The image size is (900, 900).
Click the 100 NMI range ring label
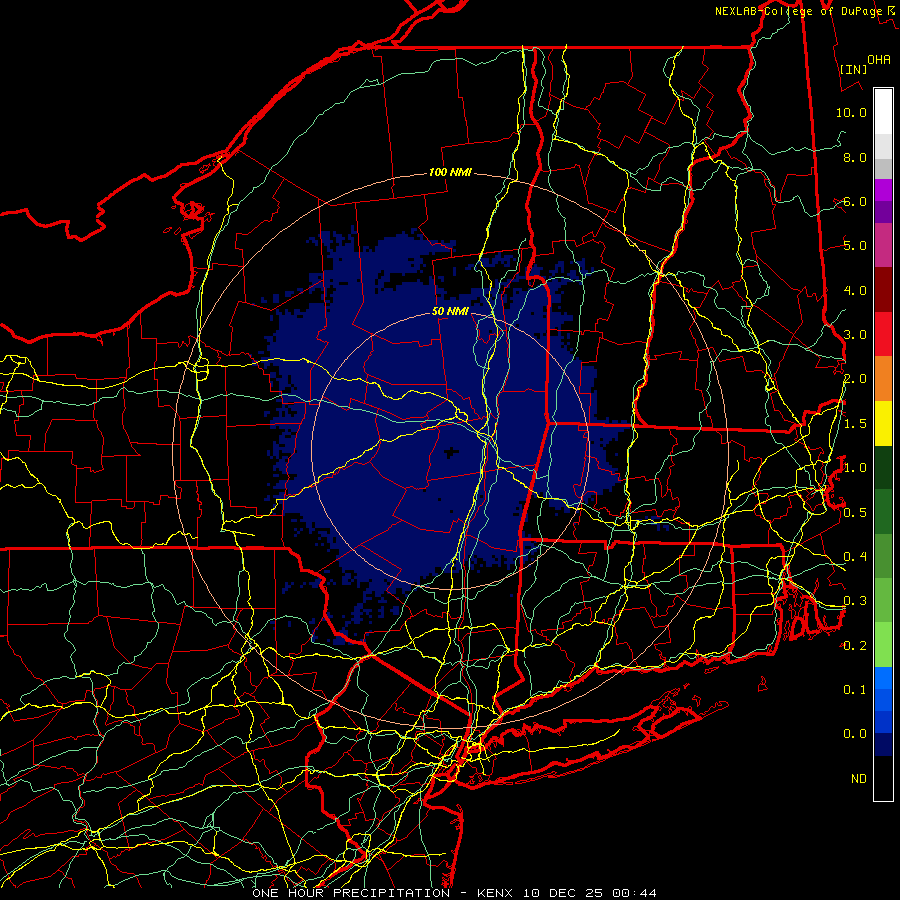click(450, 172)
